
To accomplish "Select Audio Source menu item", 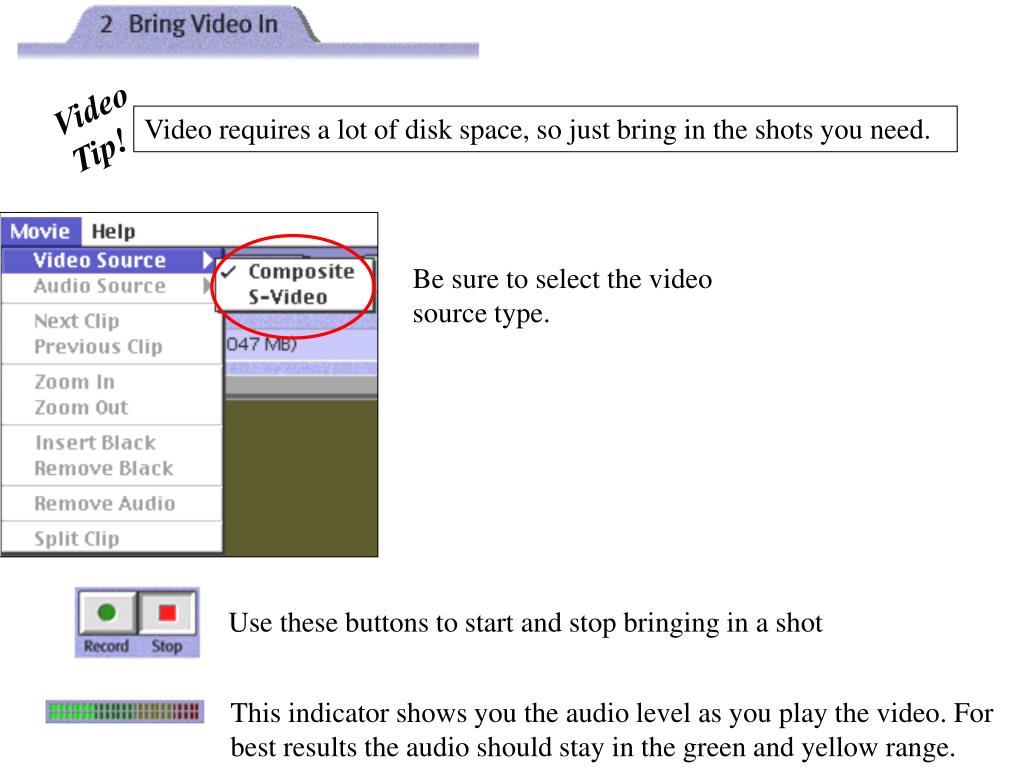I will coord(111,286).
